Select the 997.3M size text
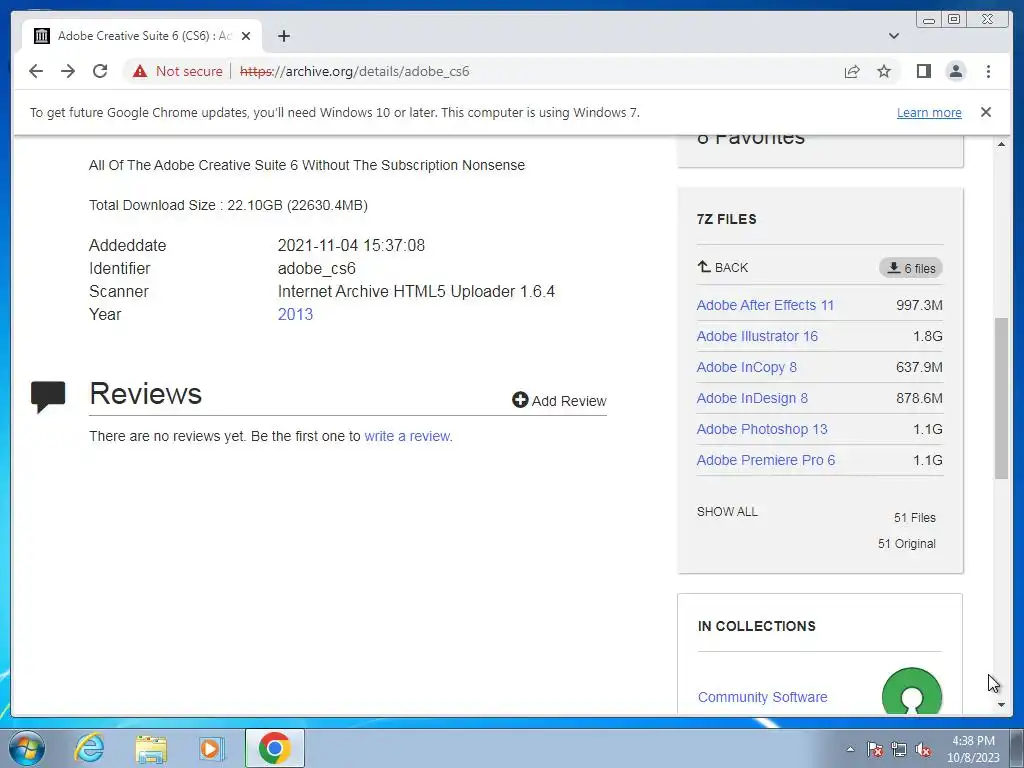 tap(919, 305)
